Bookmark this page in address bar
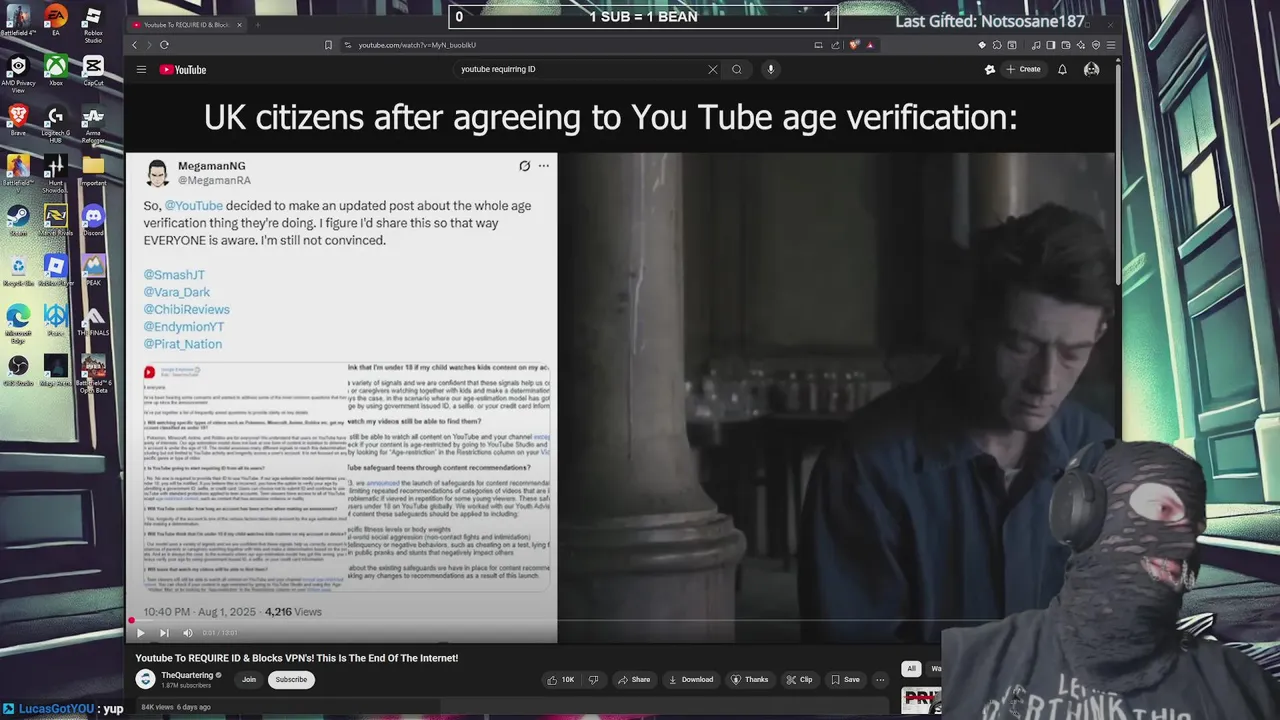 (328, 45)
